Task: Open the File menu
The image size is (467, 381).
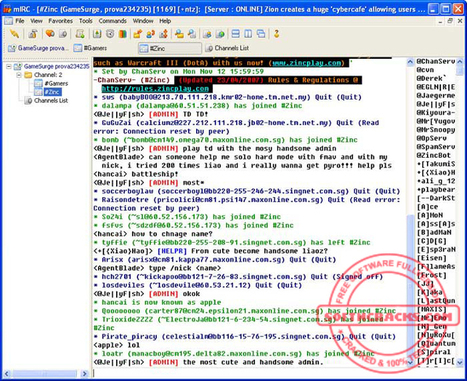Action: pos(20,21)
